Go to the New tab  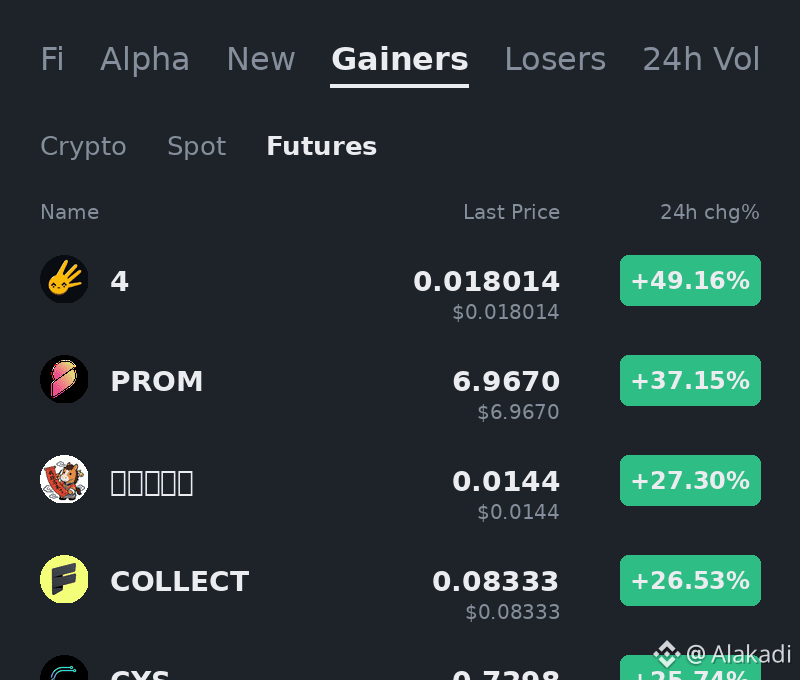click(x=261, y=59)
